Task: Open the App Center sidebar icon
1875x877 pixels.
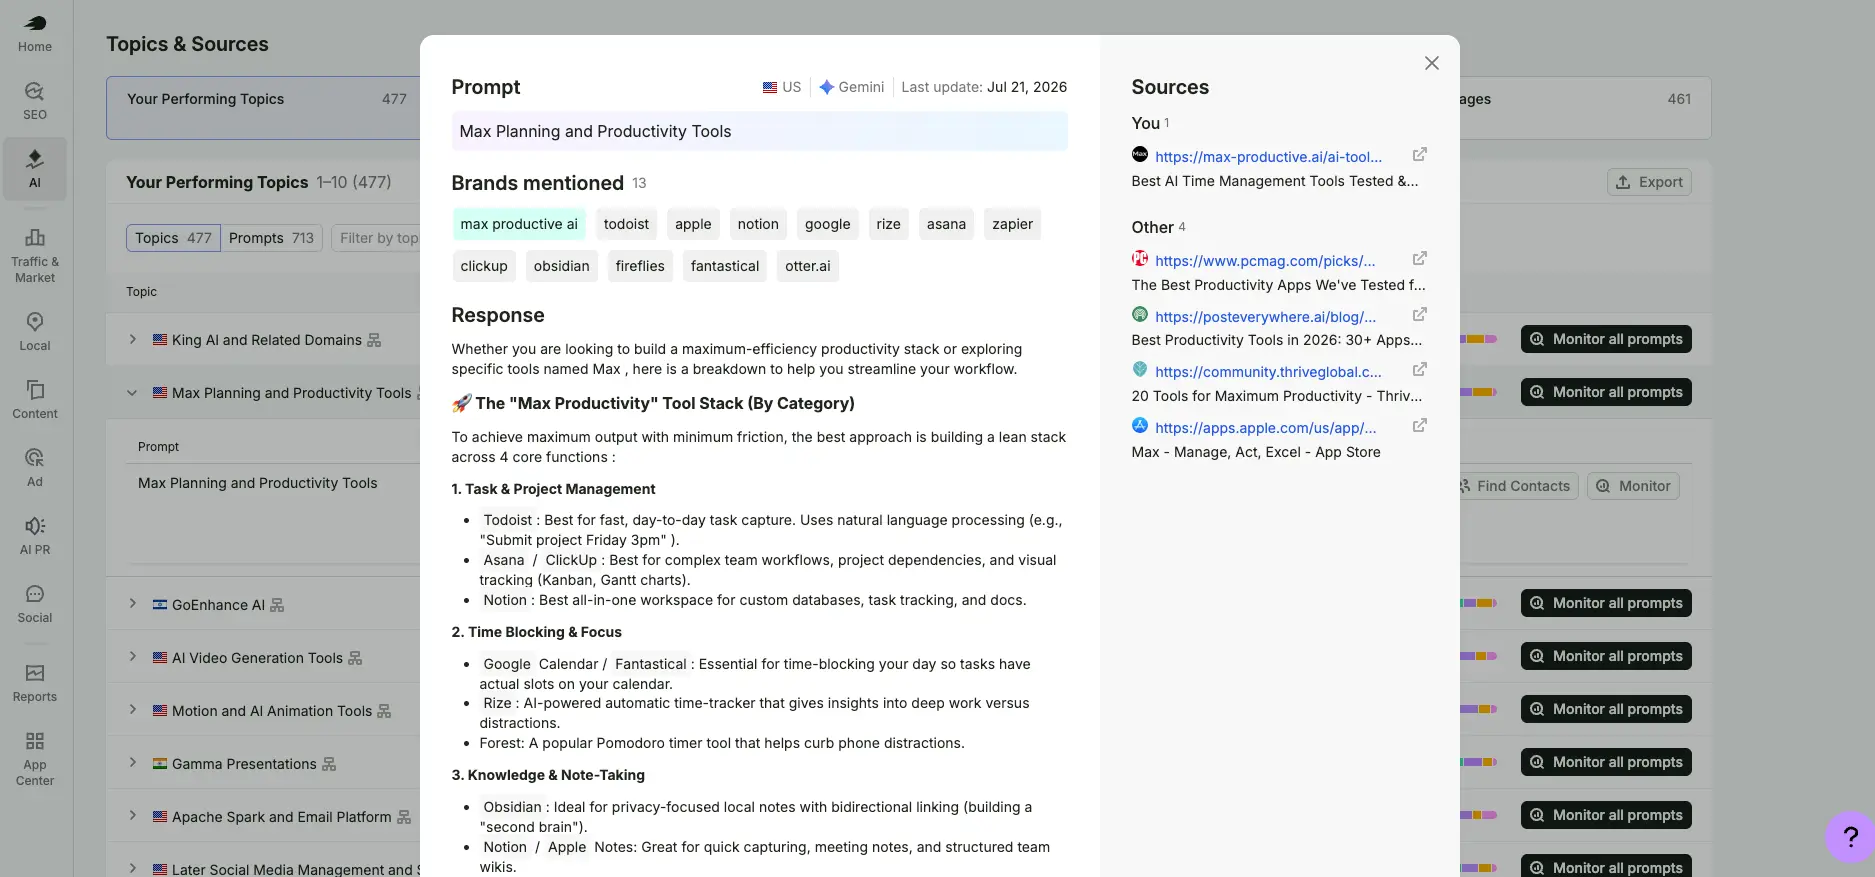Action: (x=34, y=758)
